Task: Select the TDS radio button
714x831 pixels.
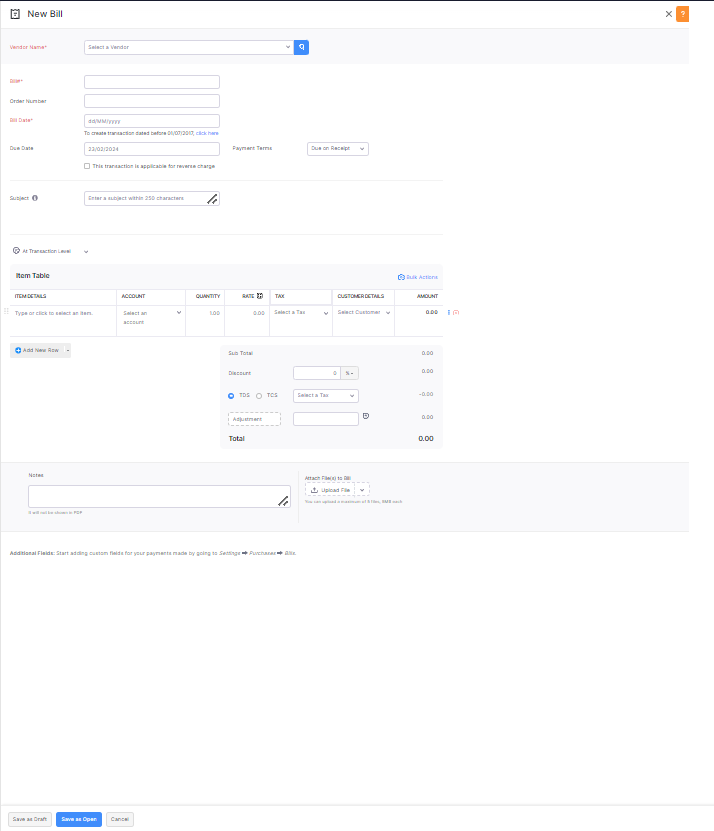Action: (232, 396)
